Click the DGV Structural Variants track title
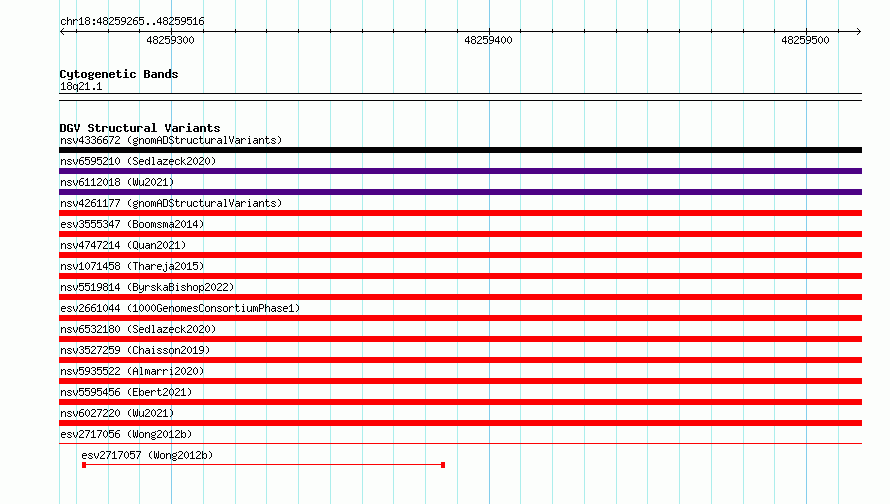This screenshot has width=890, height=504. [140, 128]
